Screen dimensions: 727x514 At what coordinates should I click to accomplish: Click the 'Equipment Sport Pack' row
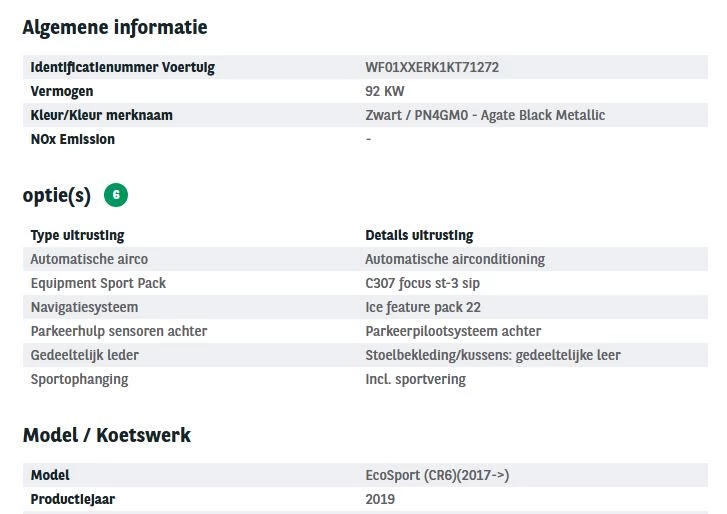pyautogui.click(x=98, y=284)
